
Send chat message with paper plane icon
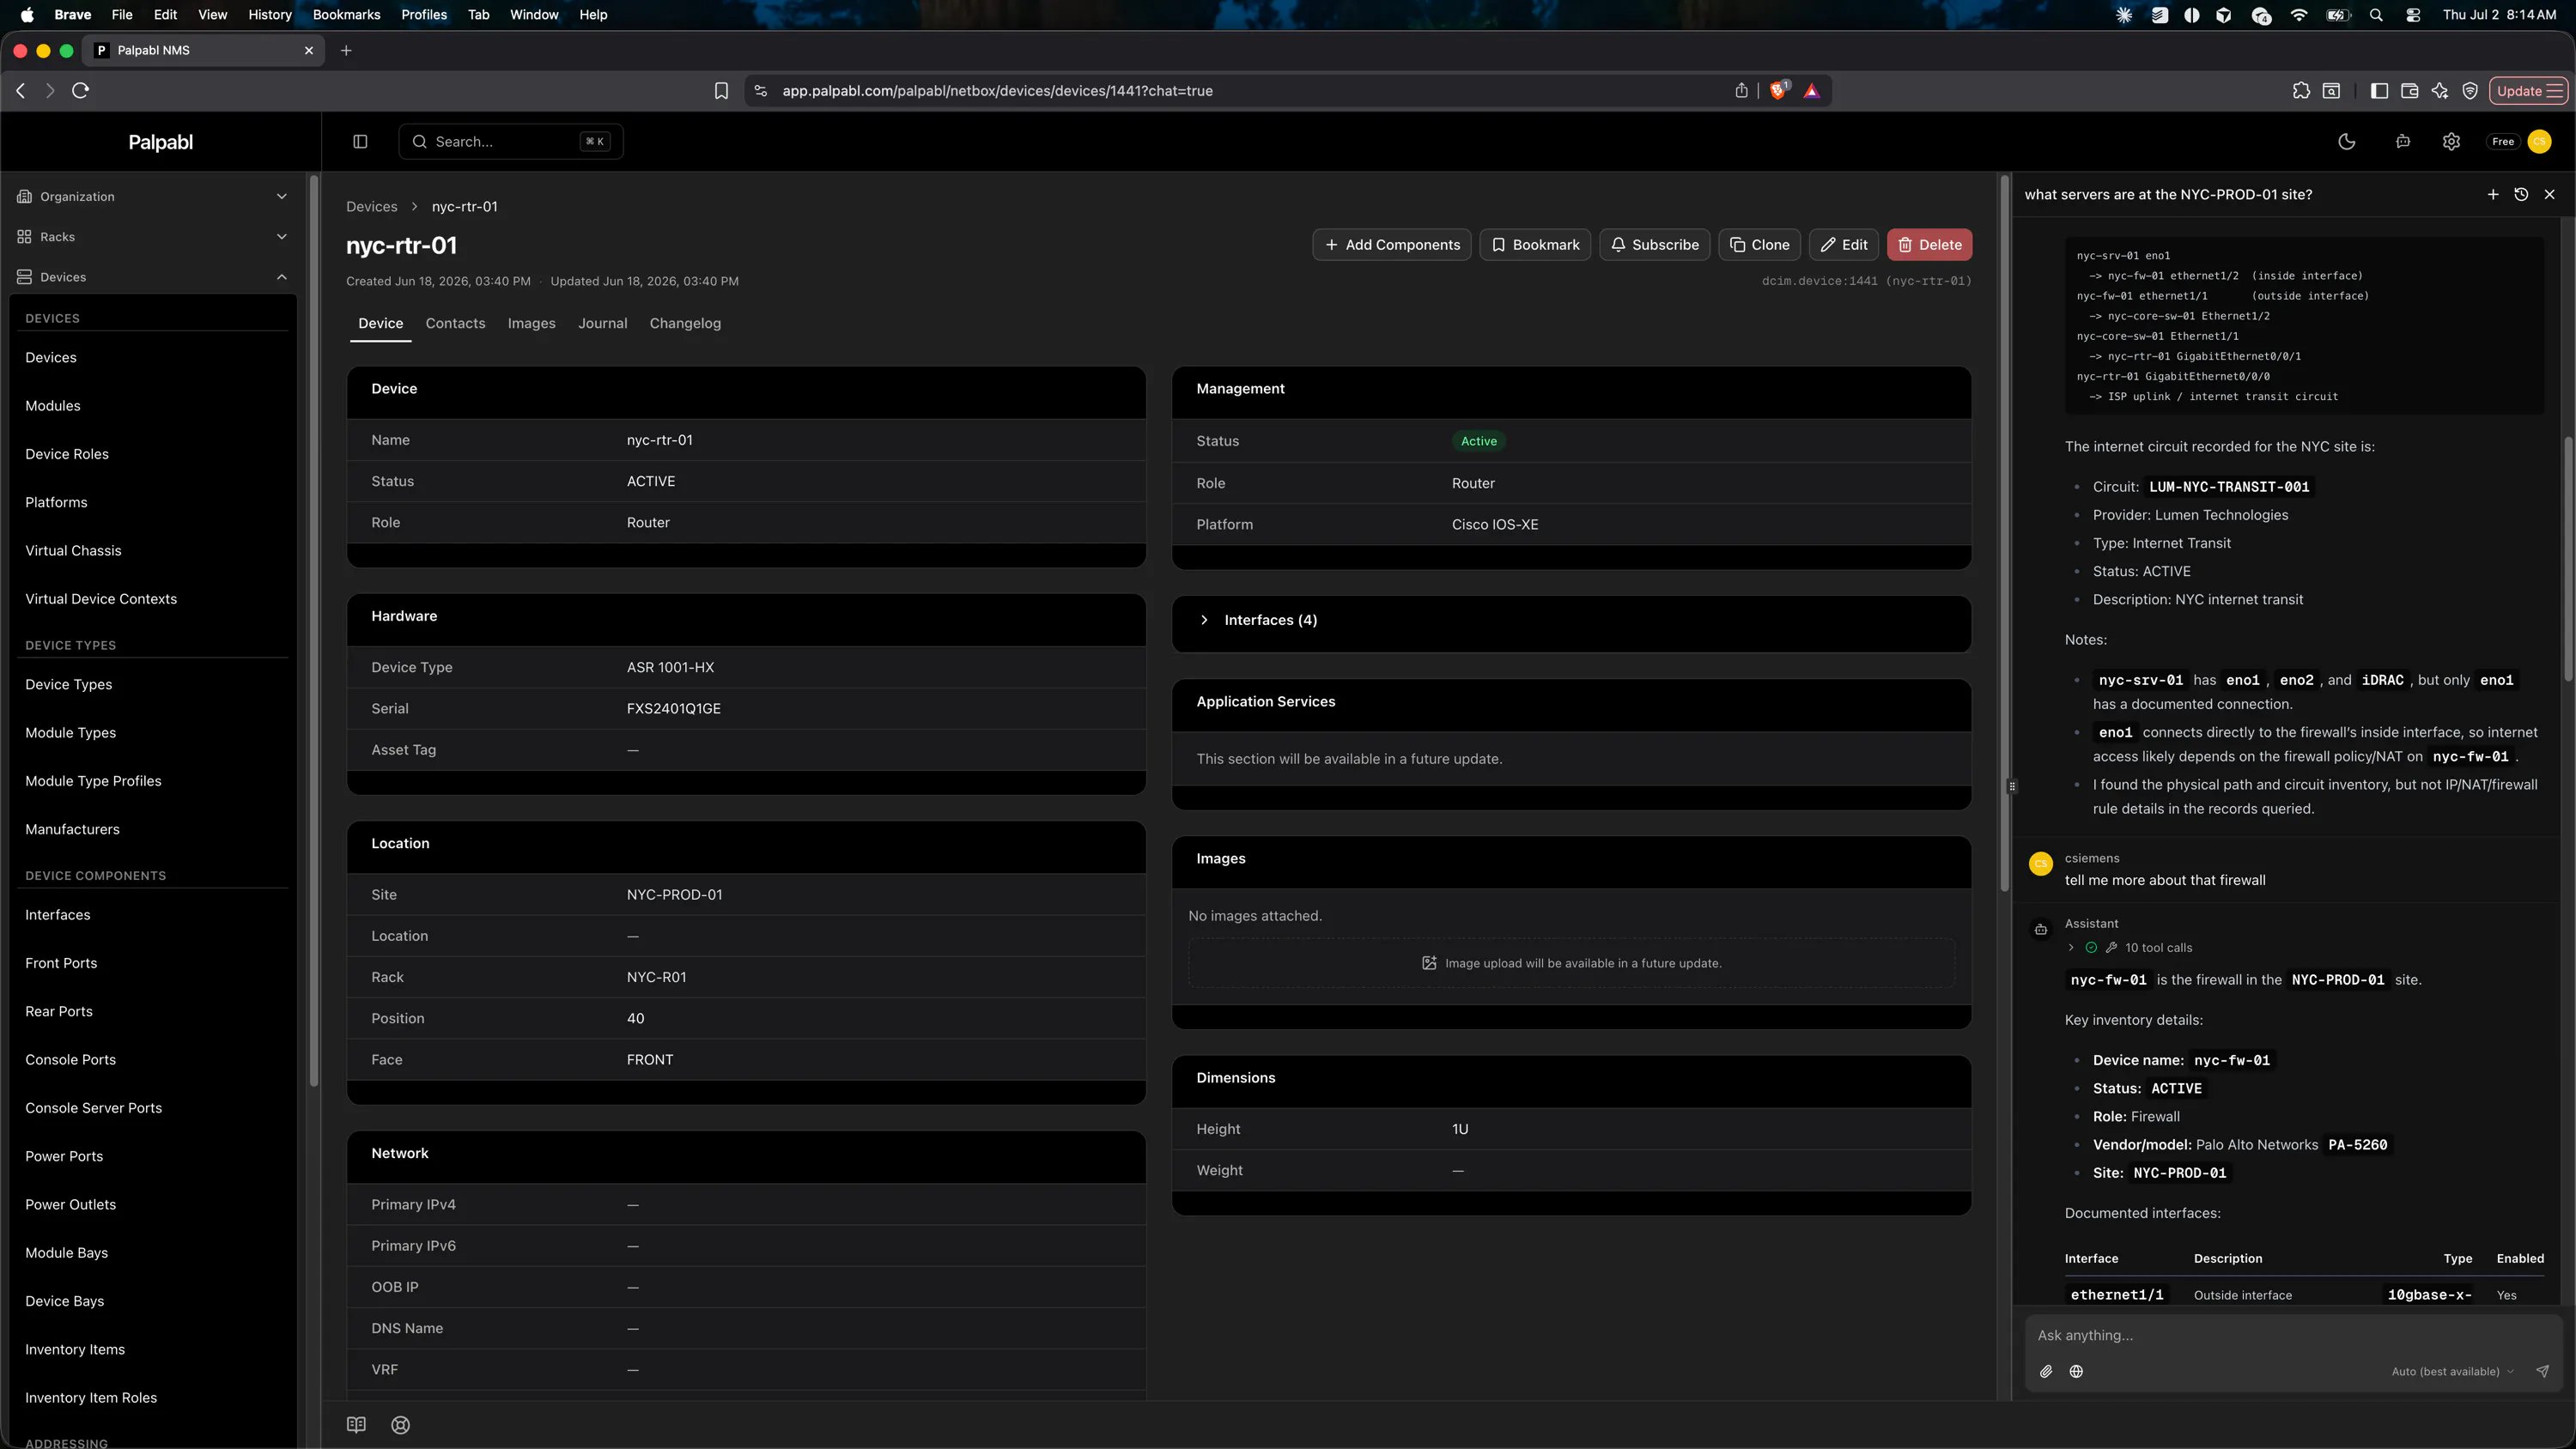coord(2542,1371)
